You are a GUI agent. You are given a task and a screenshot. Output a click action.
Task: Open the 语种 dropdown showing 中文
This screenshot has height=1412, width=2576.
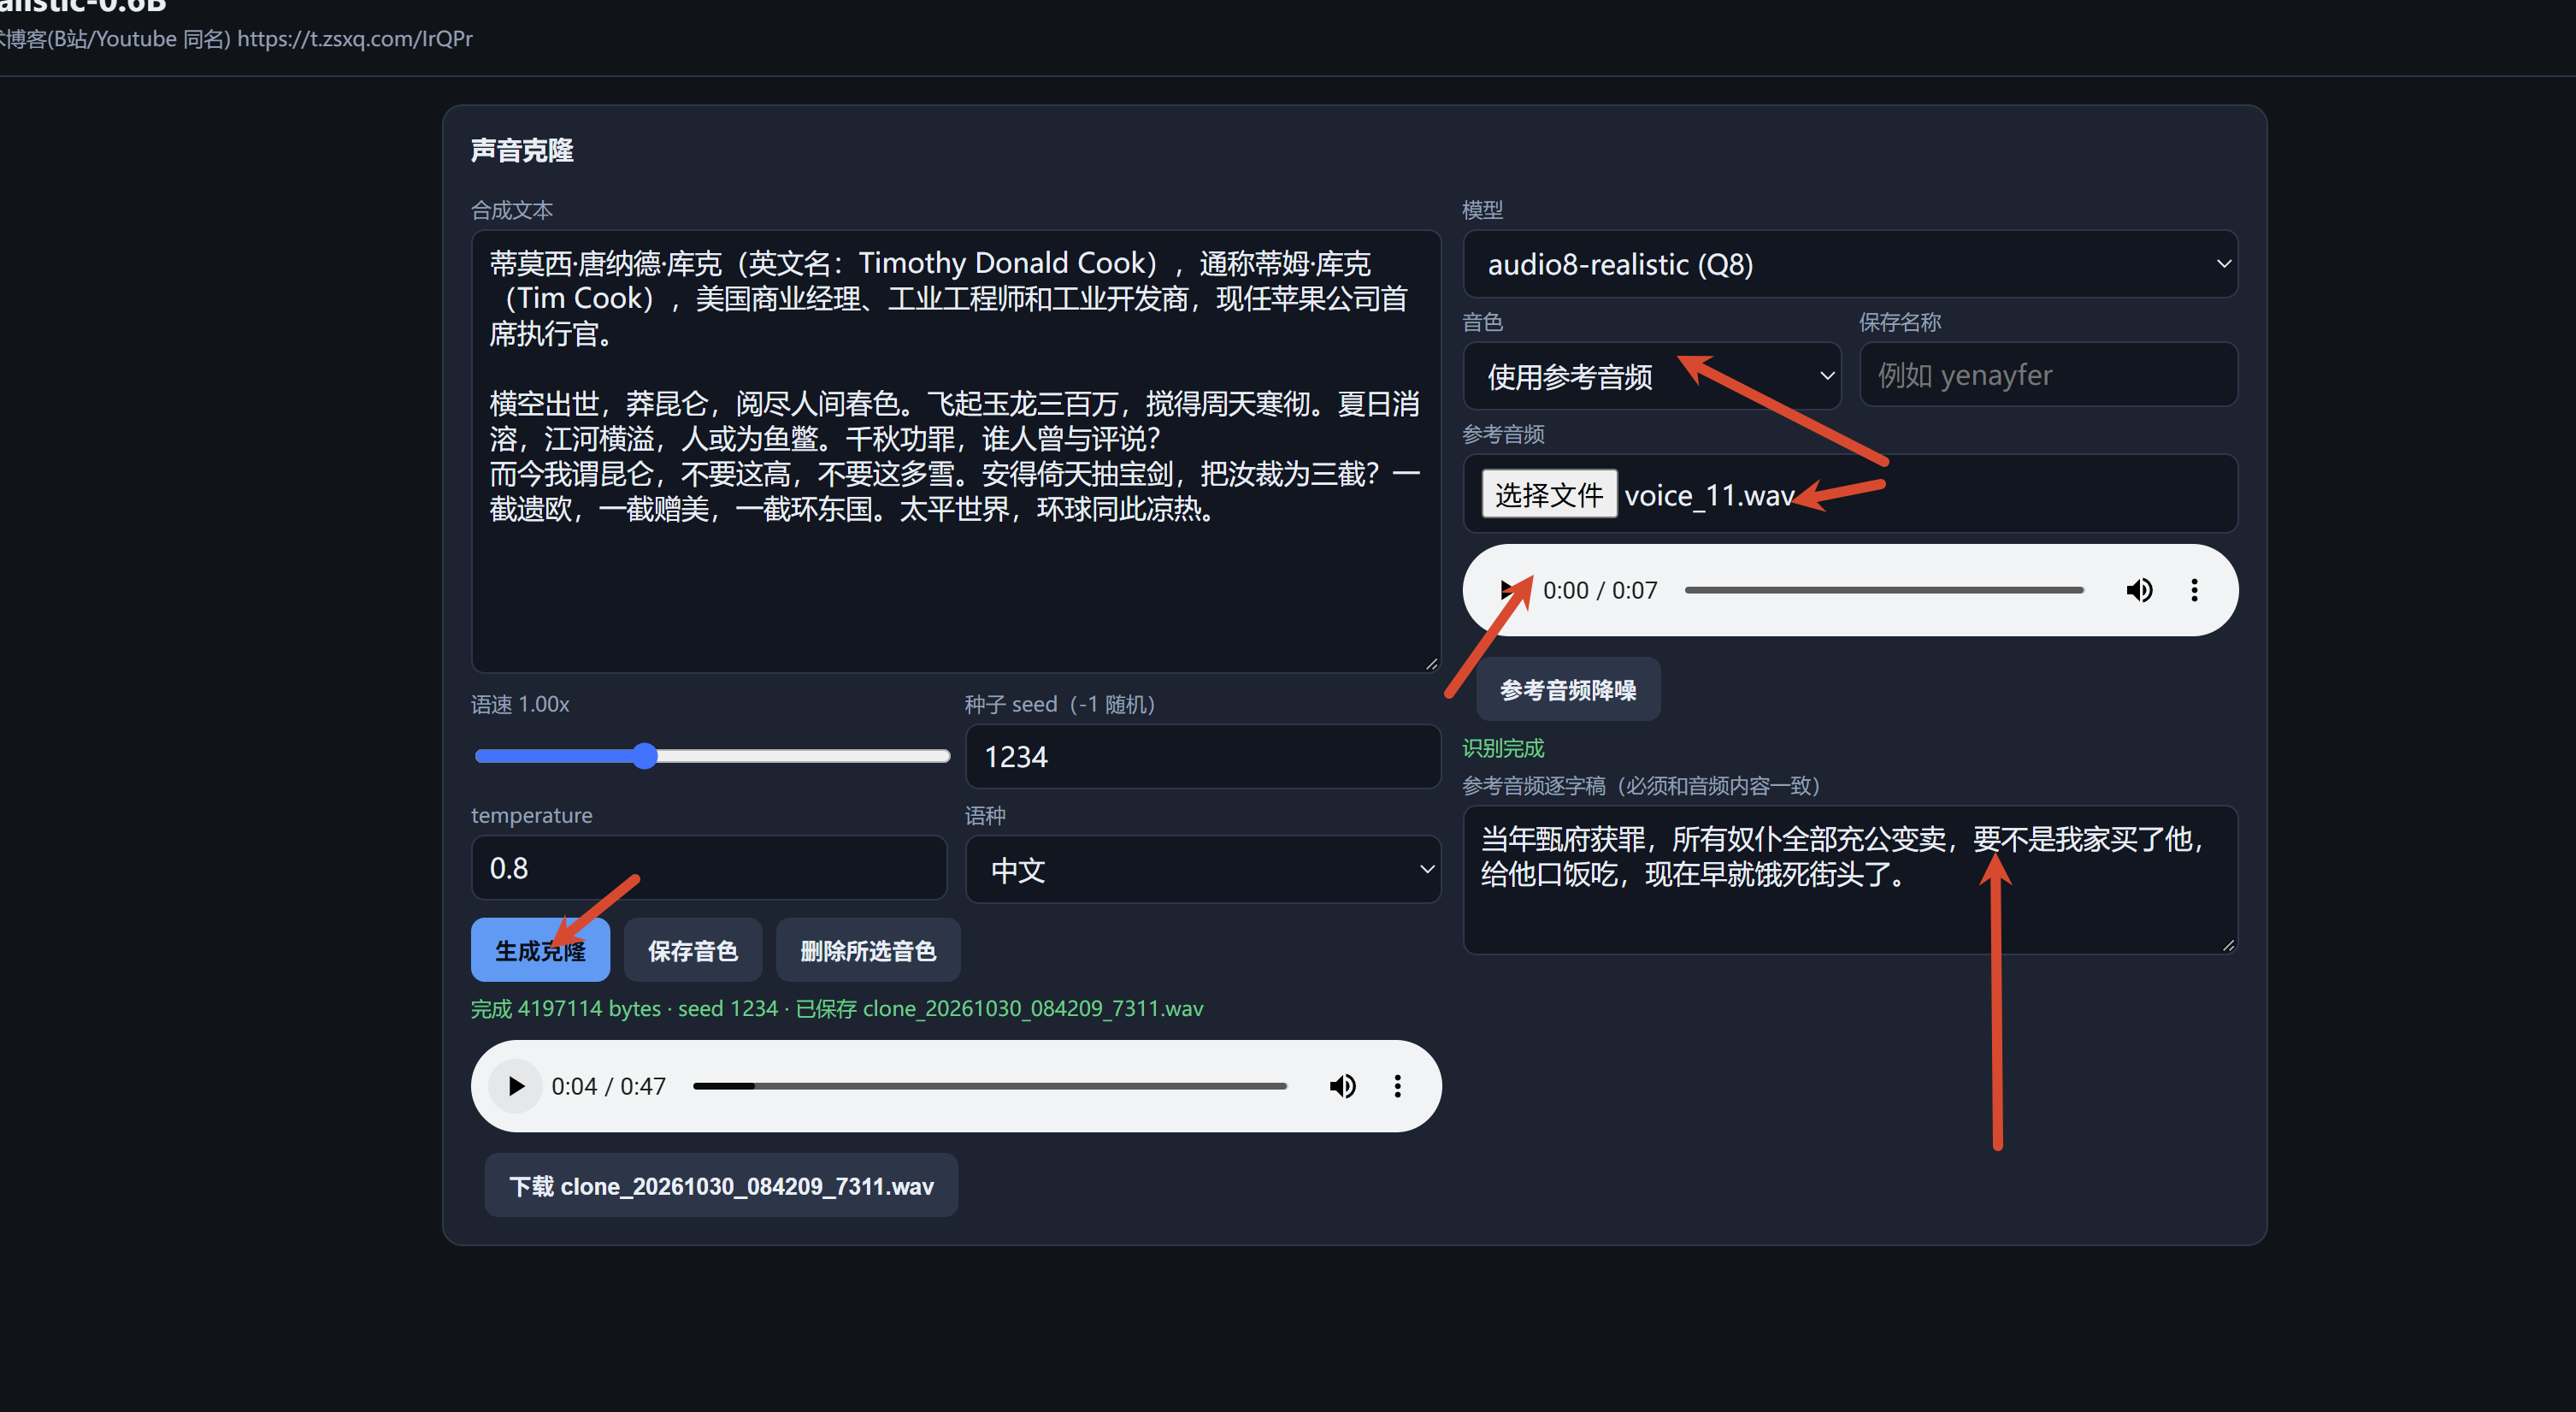click(1203, 870)
